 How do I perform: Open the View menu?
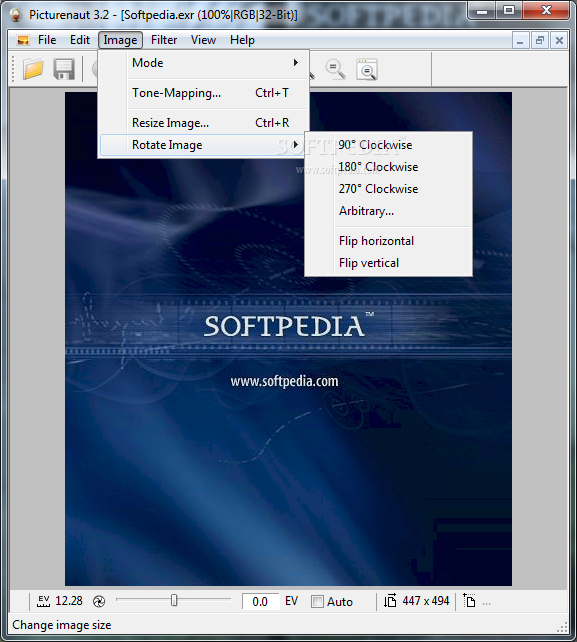(203, 40)
